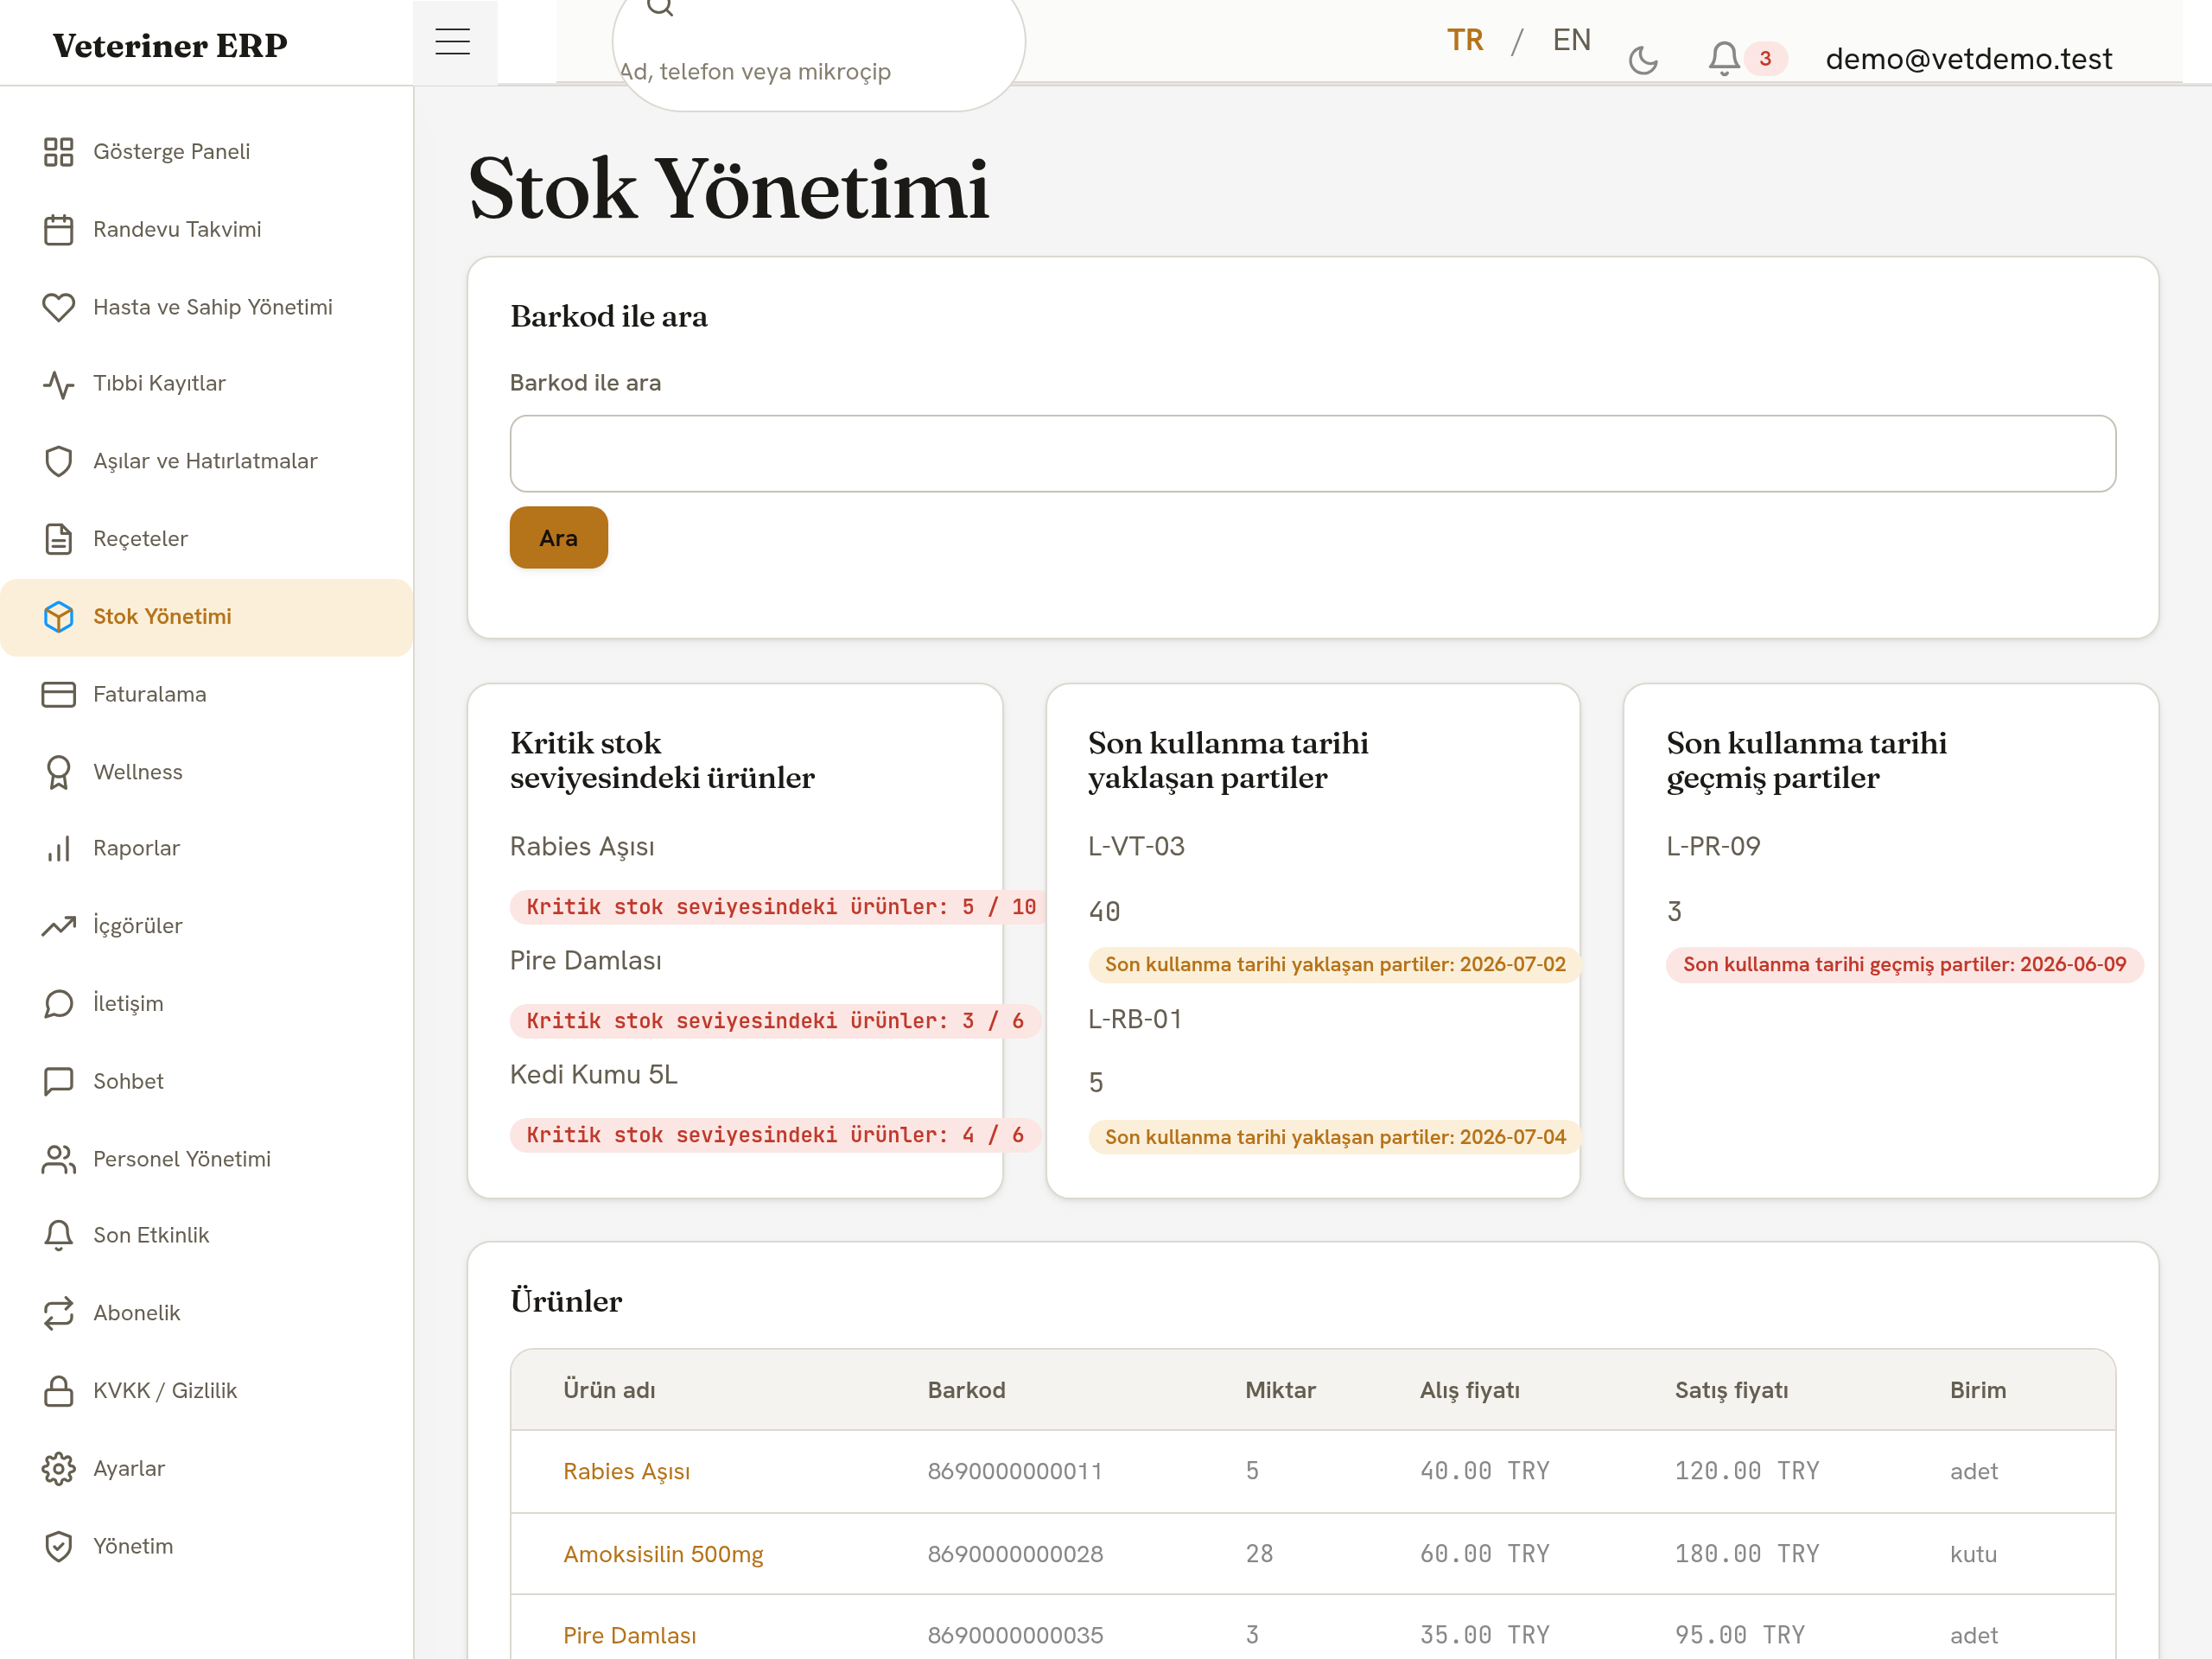Click the gear icon for Ayarlar
Viewport: 2212px width, 1659px height.
[58, 1469]
